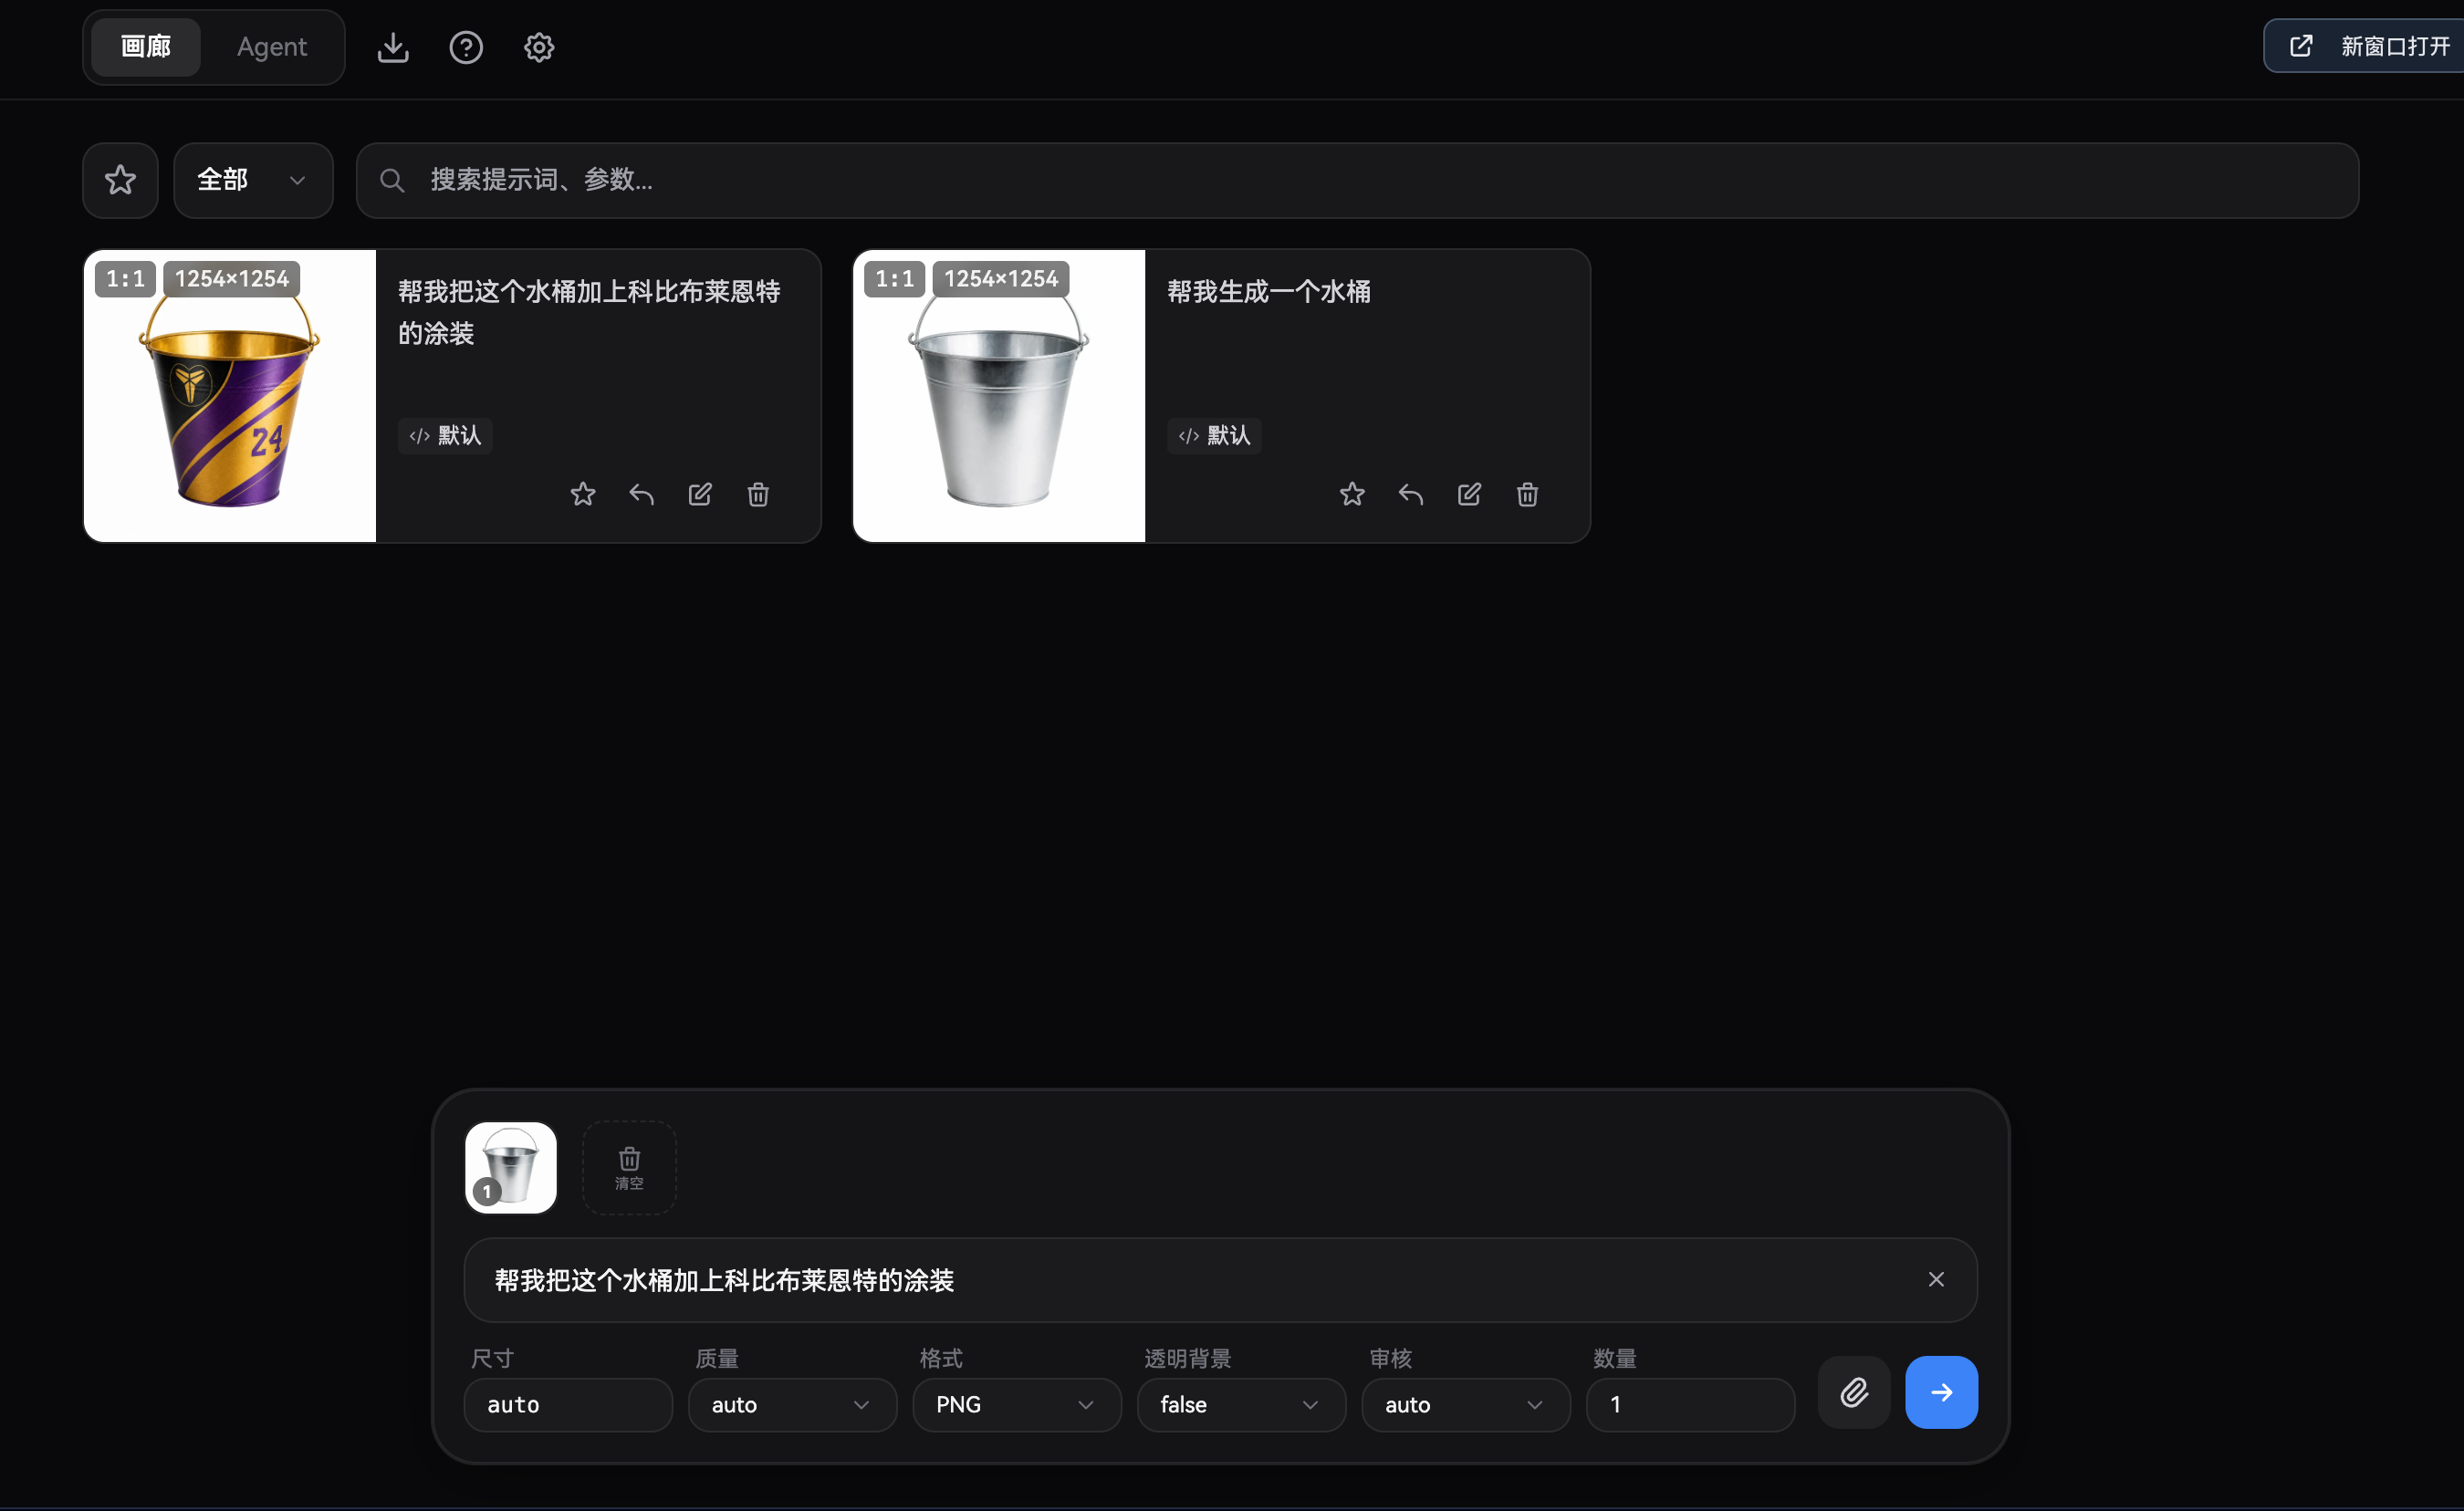The image size is (2464, 1511).
Task: Open the 透明背景 false dropdown
Action: 1241,1405
